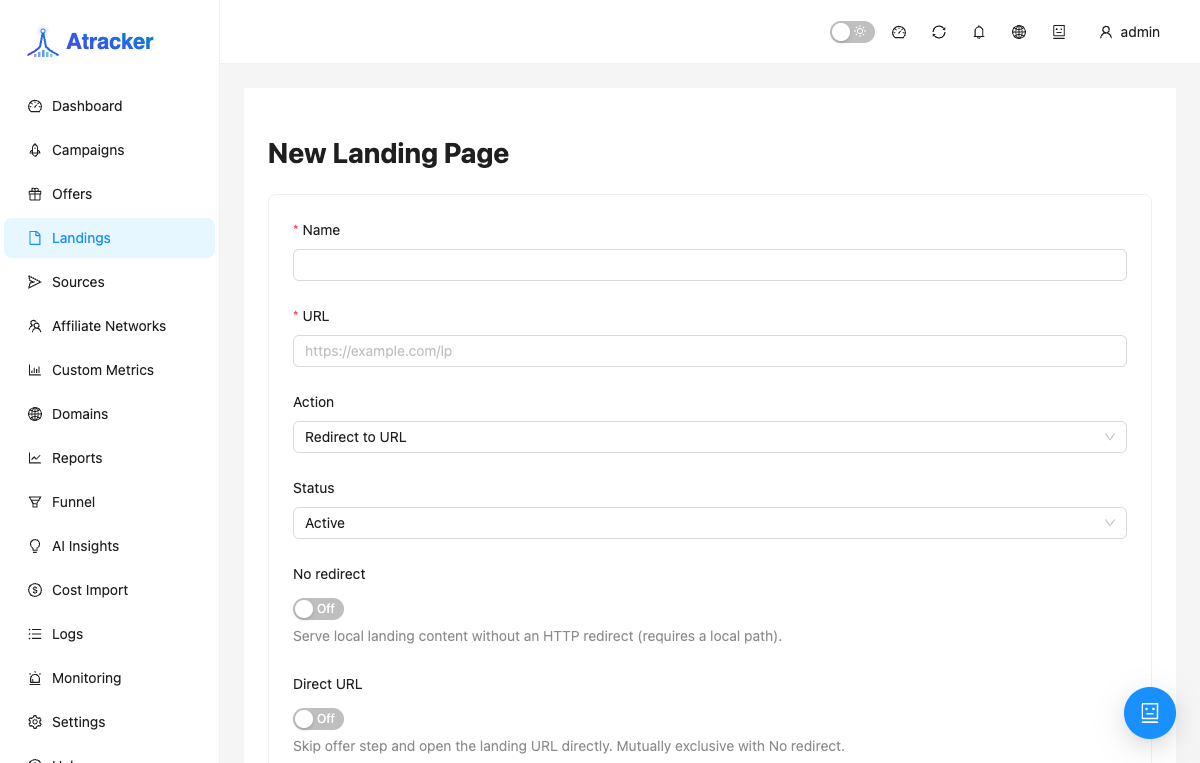Click the language globe icon in header
1200x763 pixels.
pyautogui.click(x=1019, y=32)
